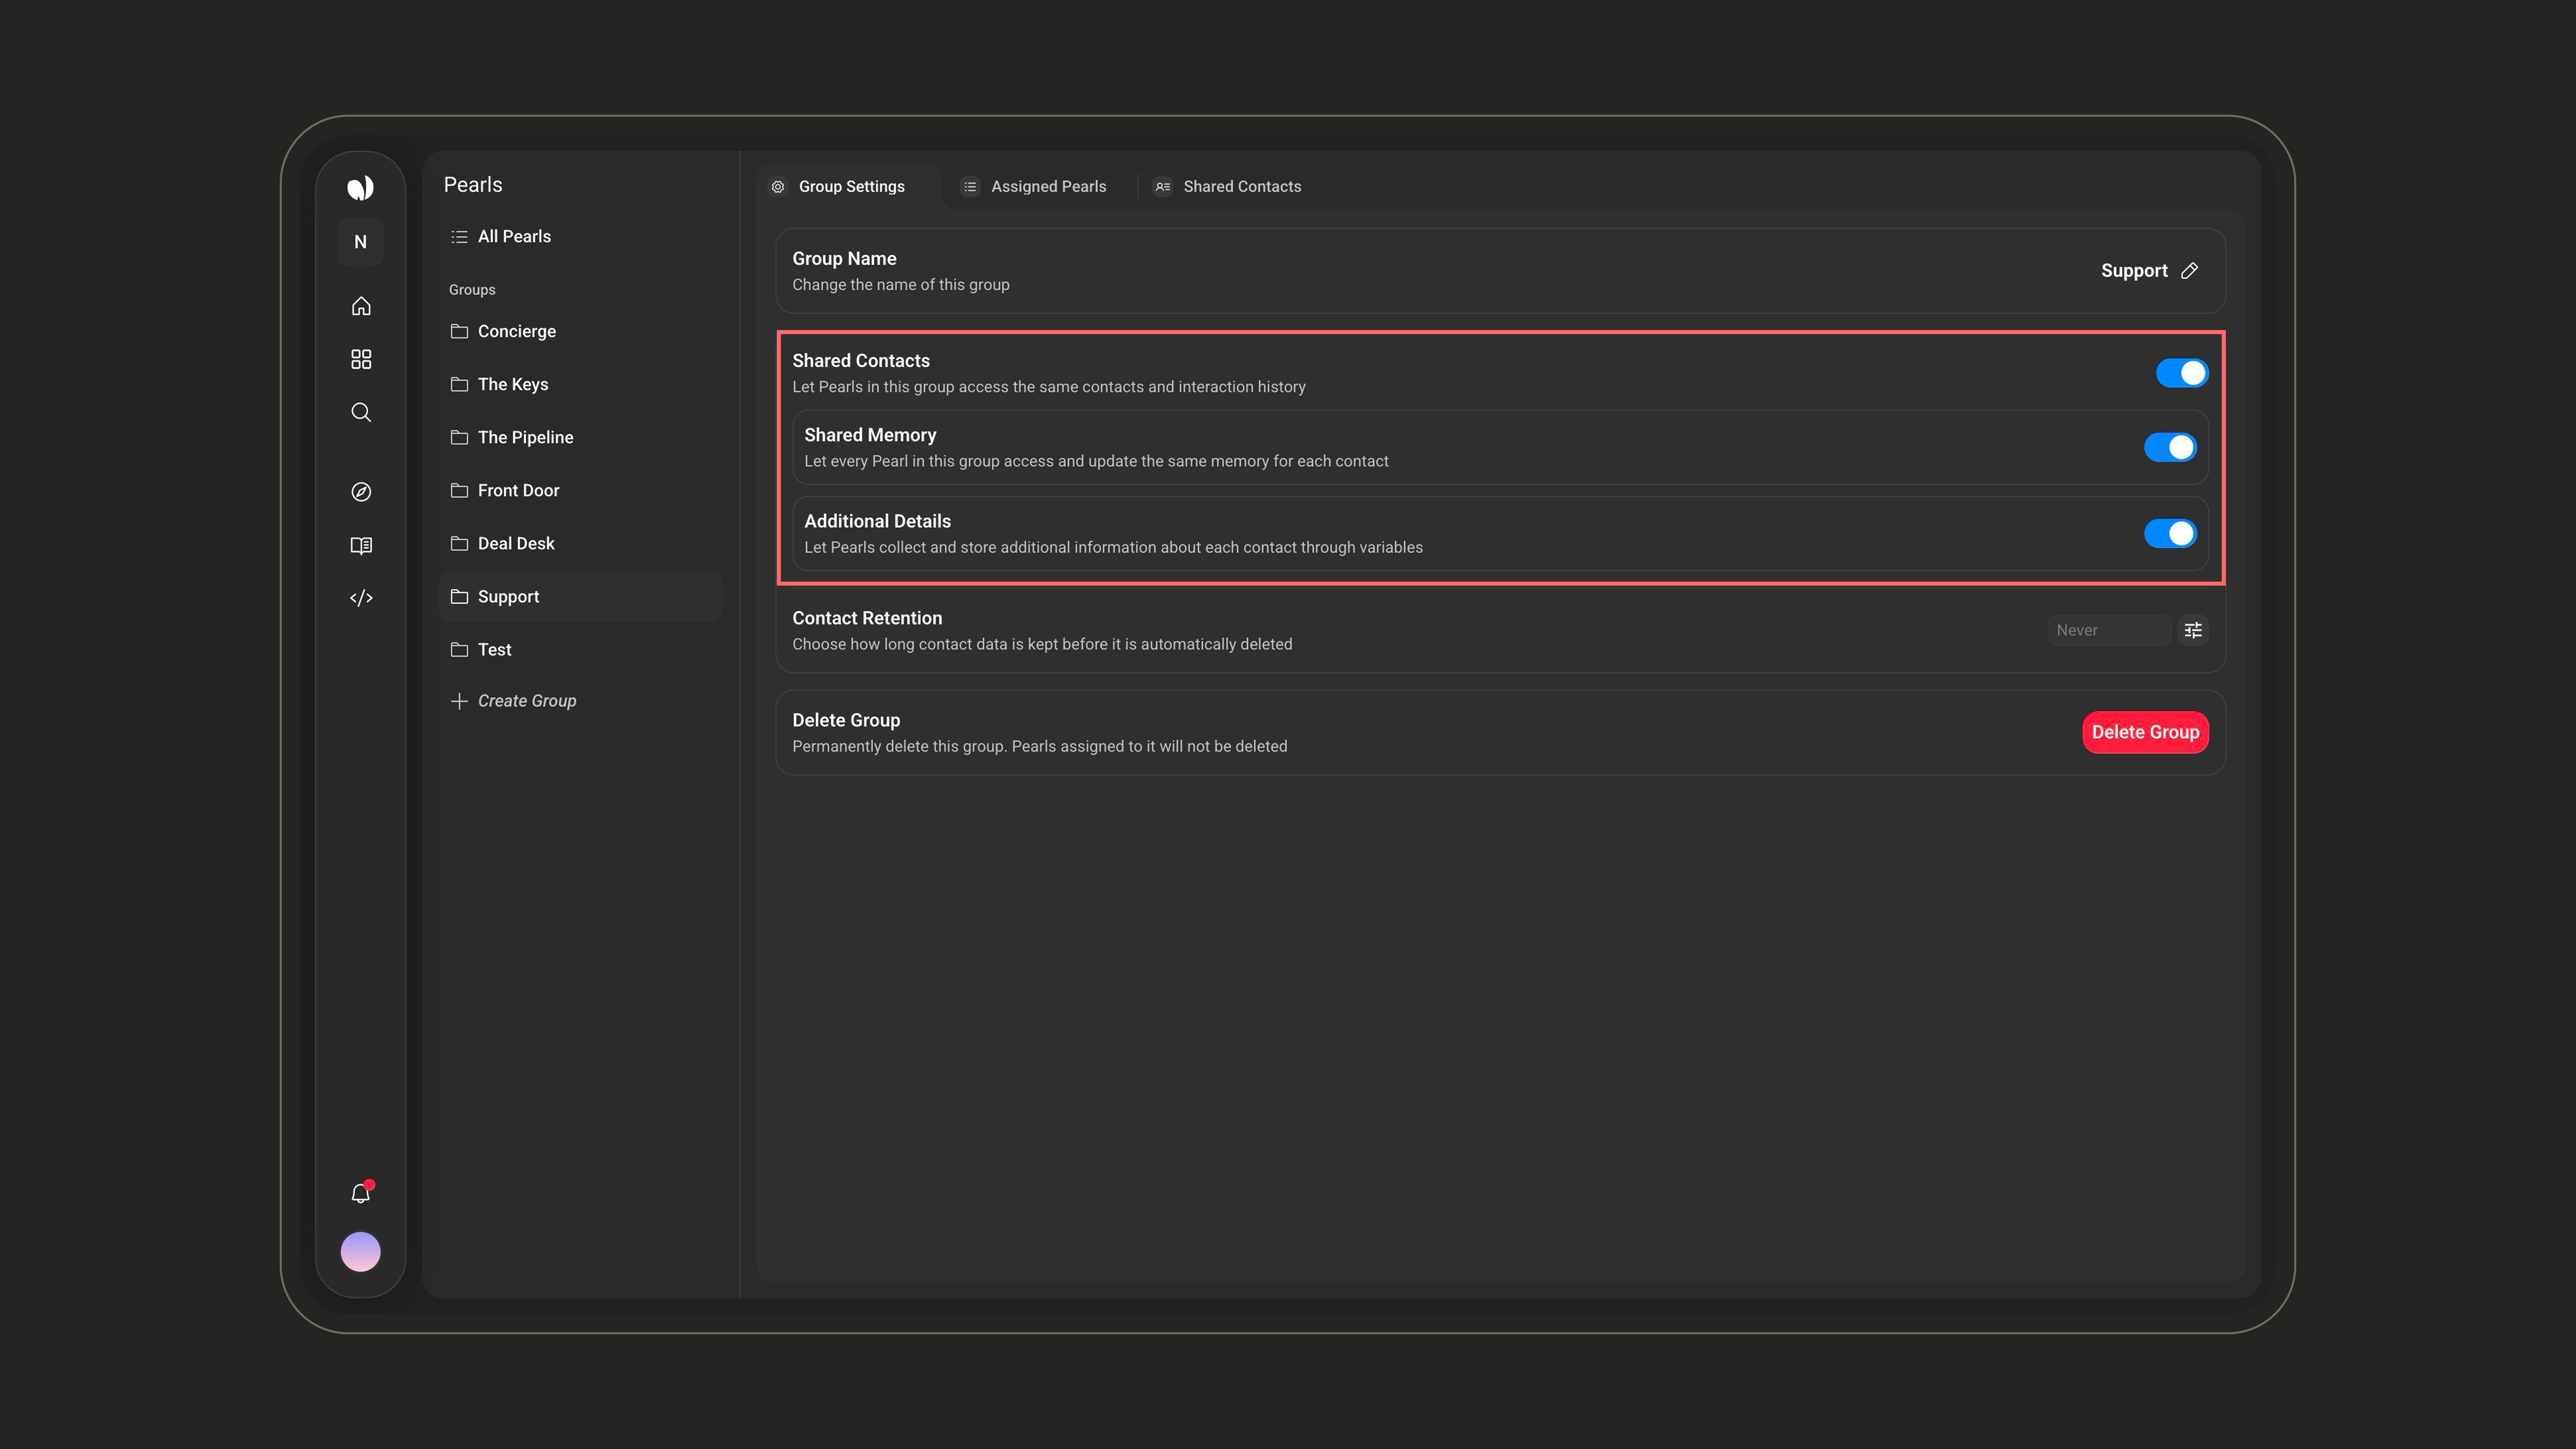Click 'Change the name of this group' text
Screen dimensions: 2576x1449
[900, 285]
